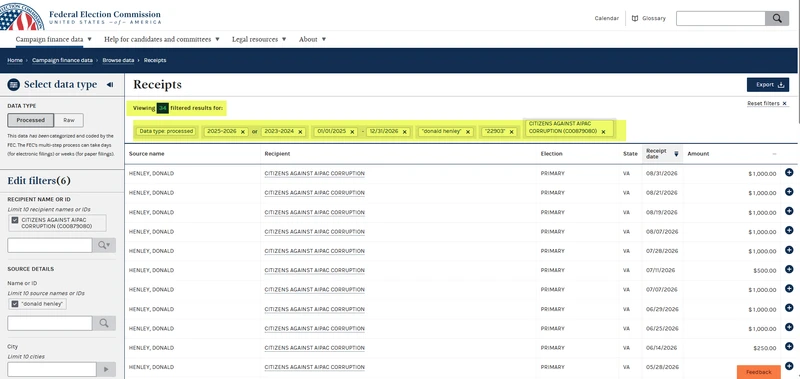This screenshot has height=379, width=800.
Task: Click Reset filters
Action: [767, 104]
